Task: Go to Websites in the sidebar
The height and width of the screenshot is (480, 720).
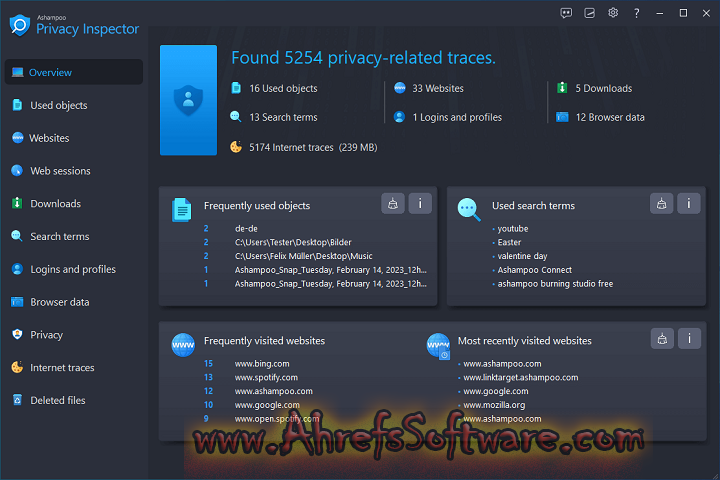Action: 49,138
